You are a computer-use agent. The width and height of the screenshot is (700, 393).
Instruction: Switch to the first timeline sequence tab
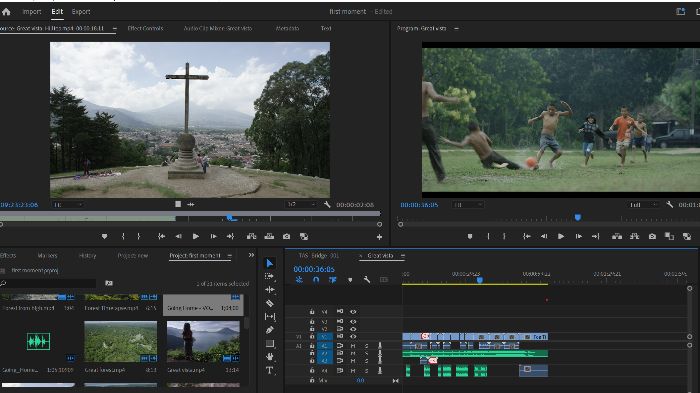(x=319, y=255)
